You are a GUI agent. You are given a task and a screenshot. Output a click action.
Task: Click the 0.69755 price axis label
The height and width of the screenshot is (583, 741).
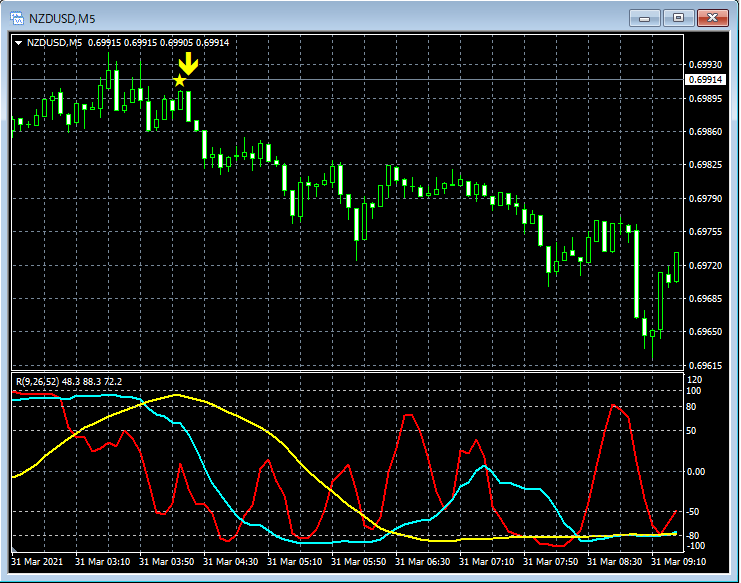tap(706, 232)
